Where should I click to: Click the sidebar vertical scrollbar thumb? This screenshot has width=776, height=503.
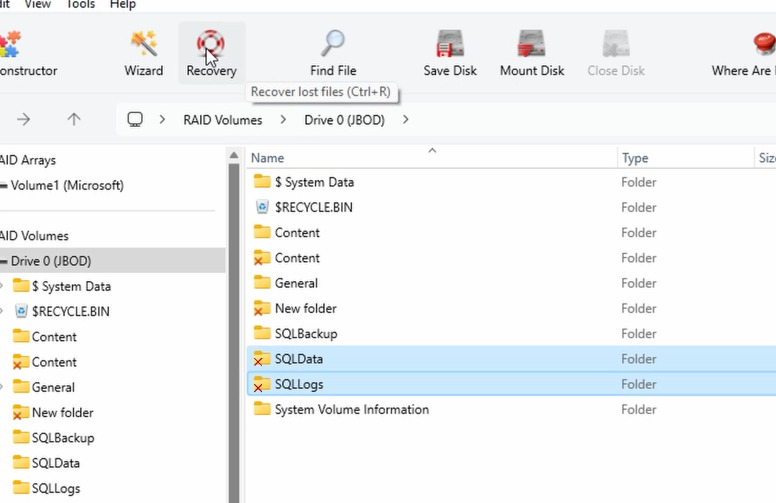(x=234, y=333)
